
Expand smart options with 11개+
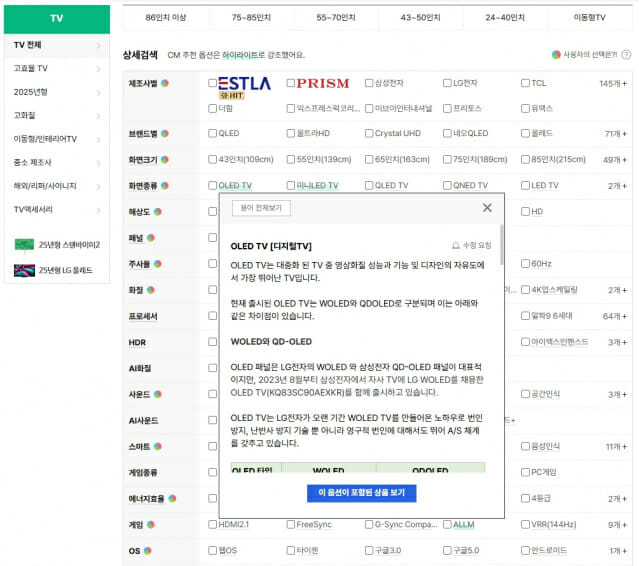point(616,447)
